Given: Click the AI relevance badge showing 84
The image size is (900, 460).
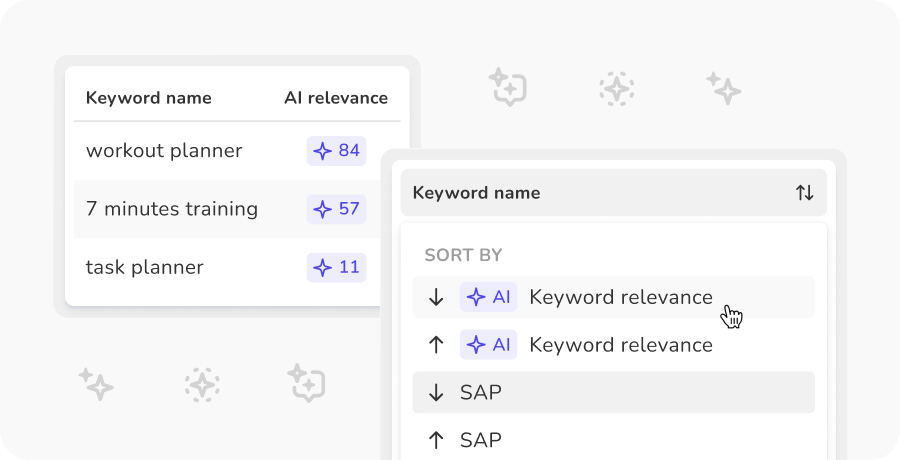Looking at the screenshot, I should click(336, 151).
